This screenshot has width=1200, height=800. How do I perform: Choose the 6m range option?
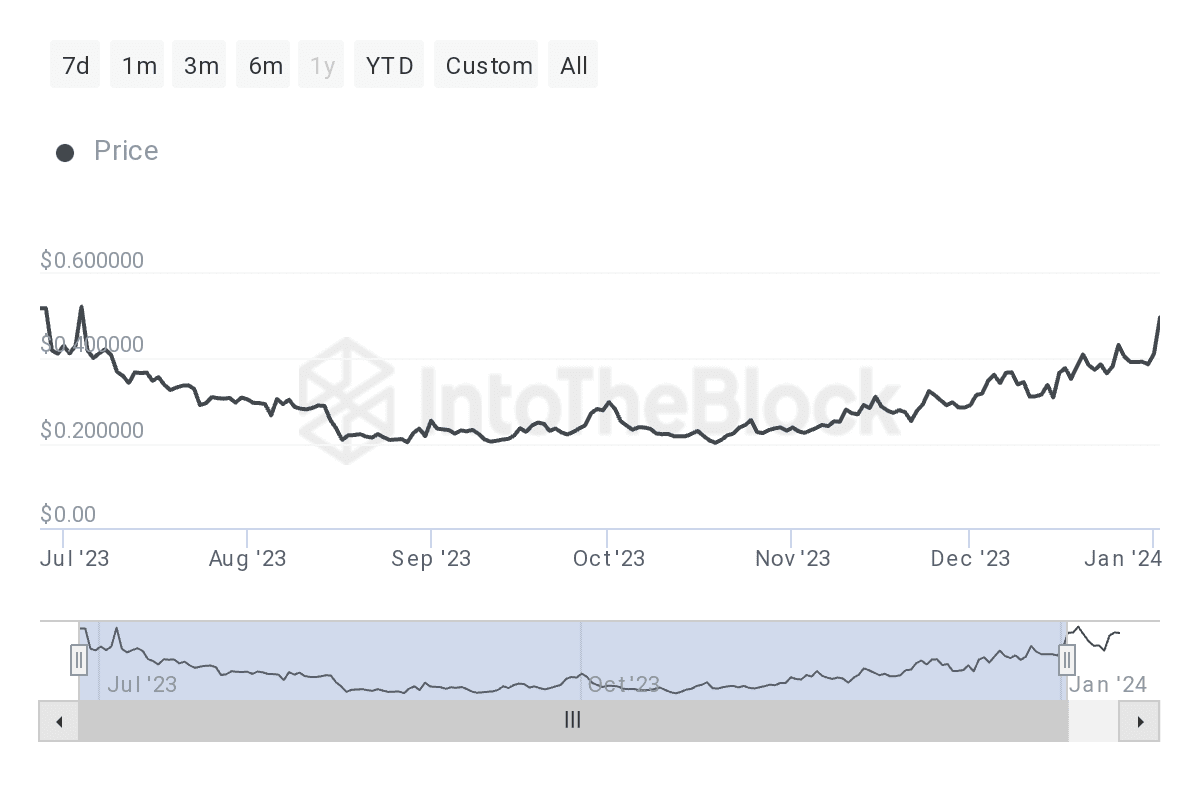click(263, 64)
